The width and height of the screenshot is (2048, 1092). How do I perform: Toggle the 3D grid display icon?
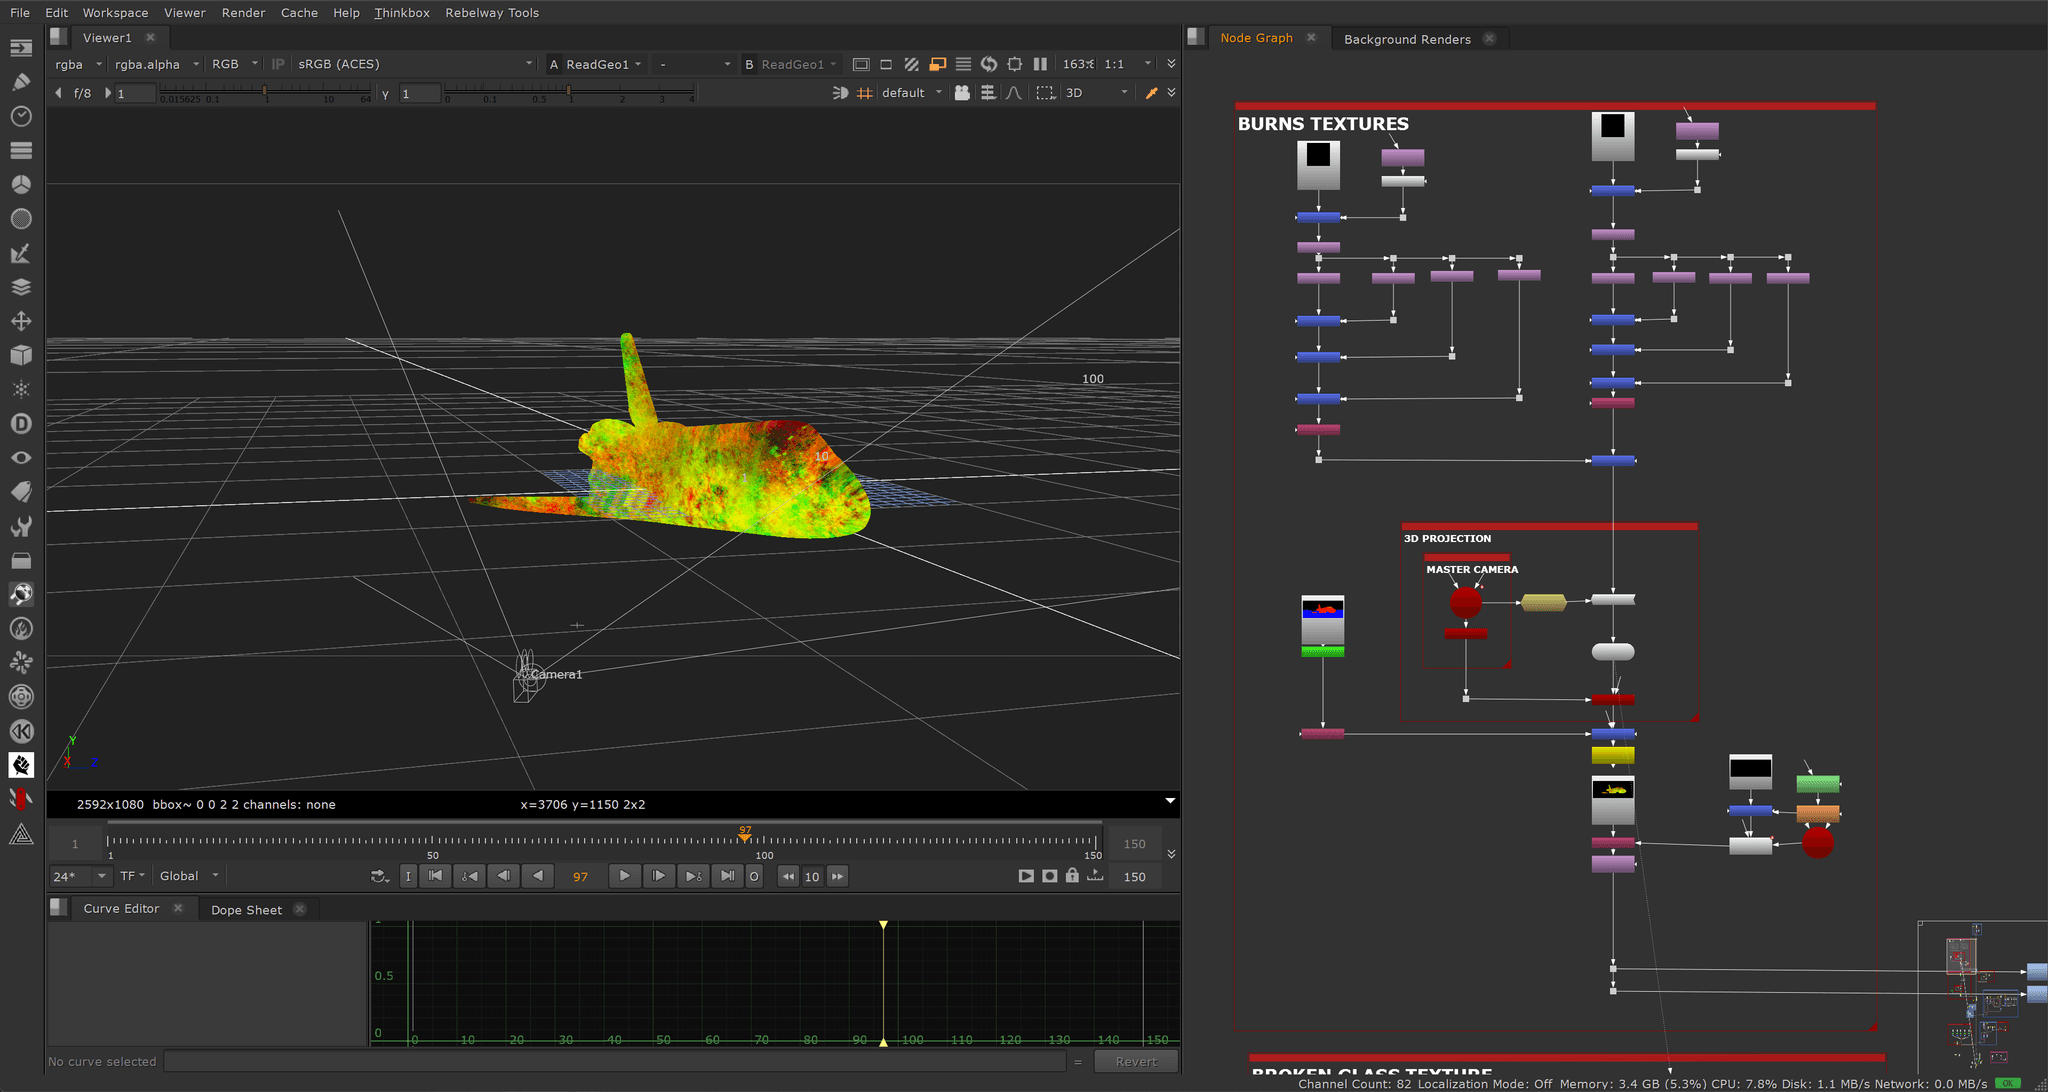pos(865,93)
